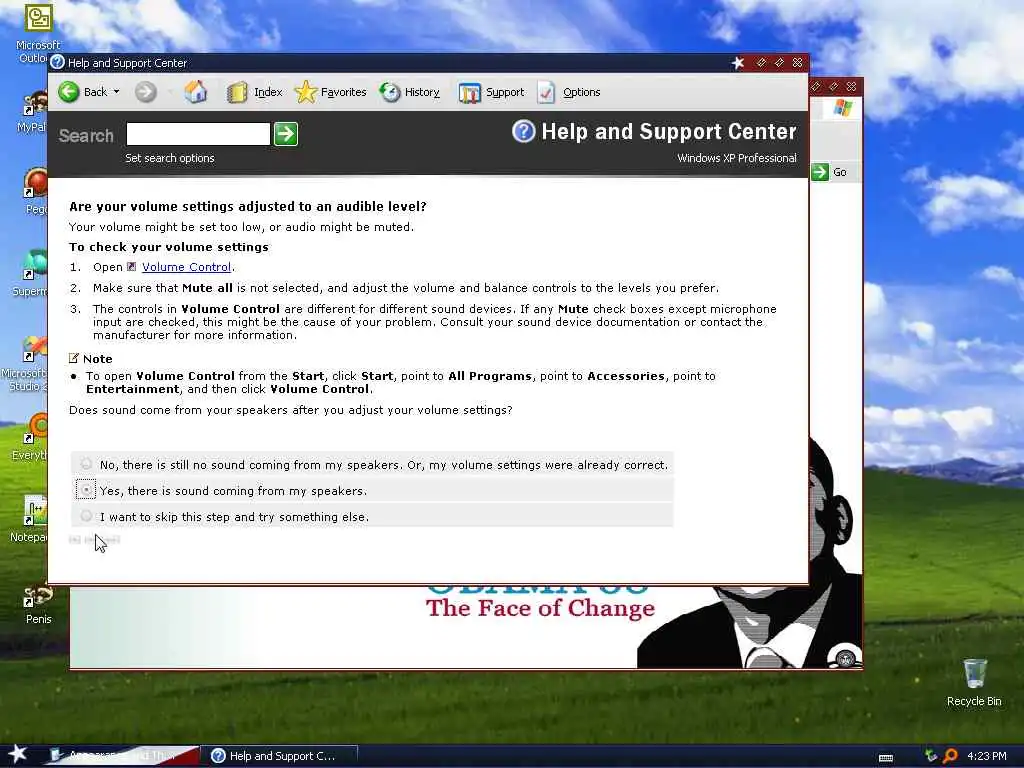
Task: Click the 4:23 PM taskbar clock
Action: 986,756
